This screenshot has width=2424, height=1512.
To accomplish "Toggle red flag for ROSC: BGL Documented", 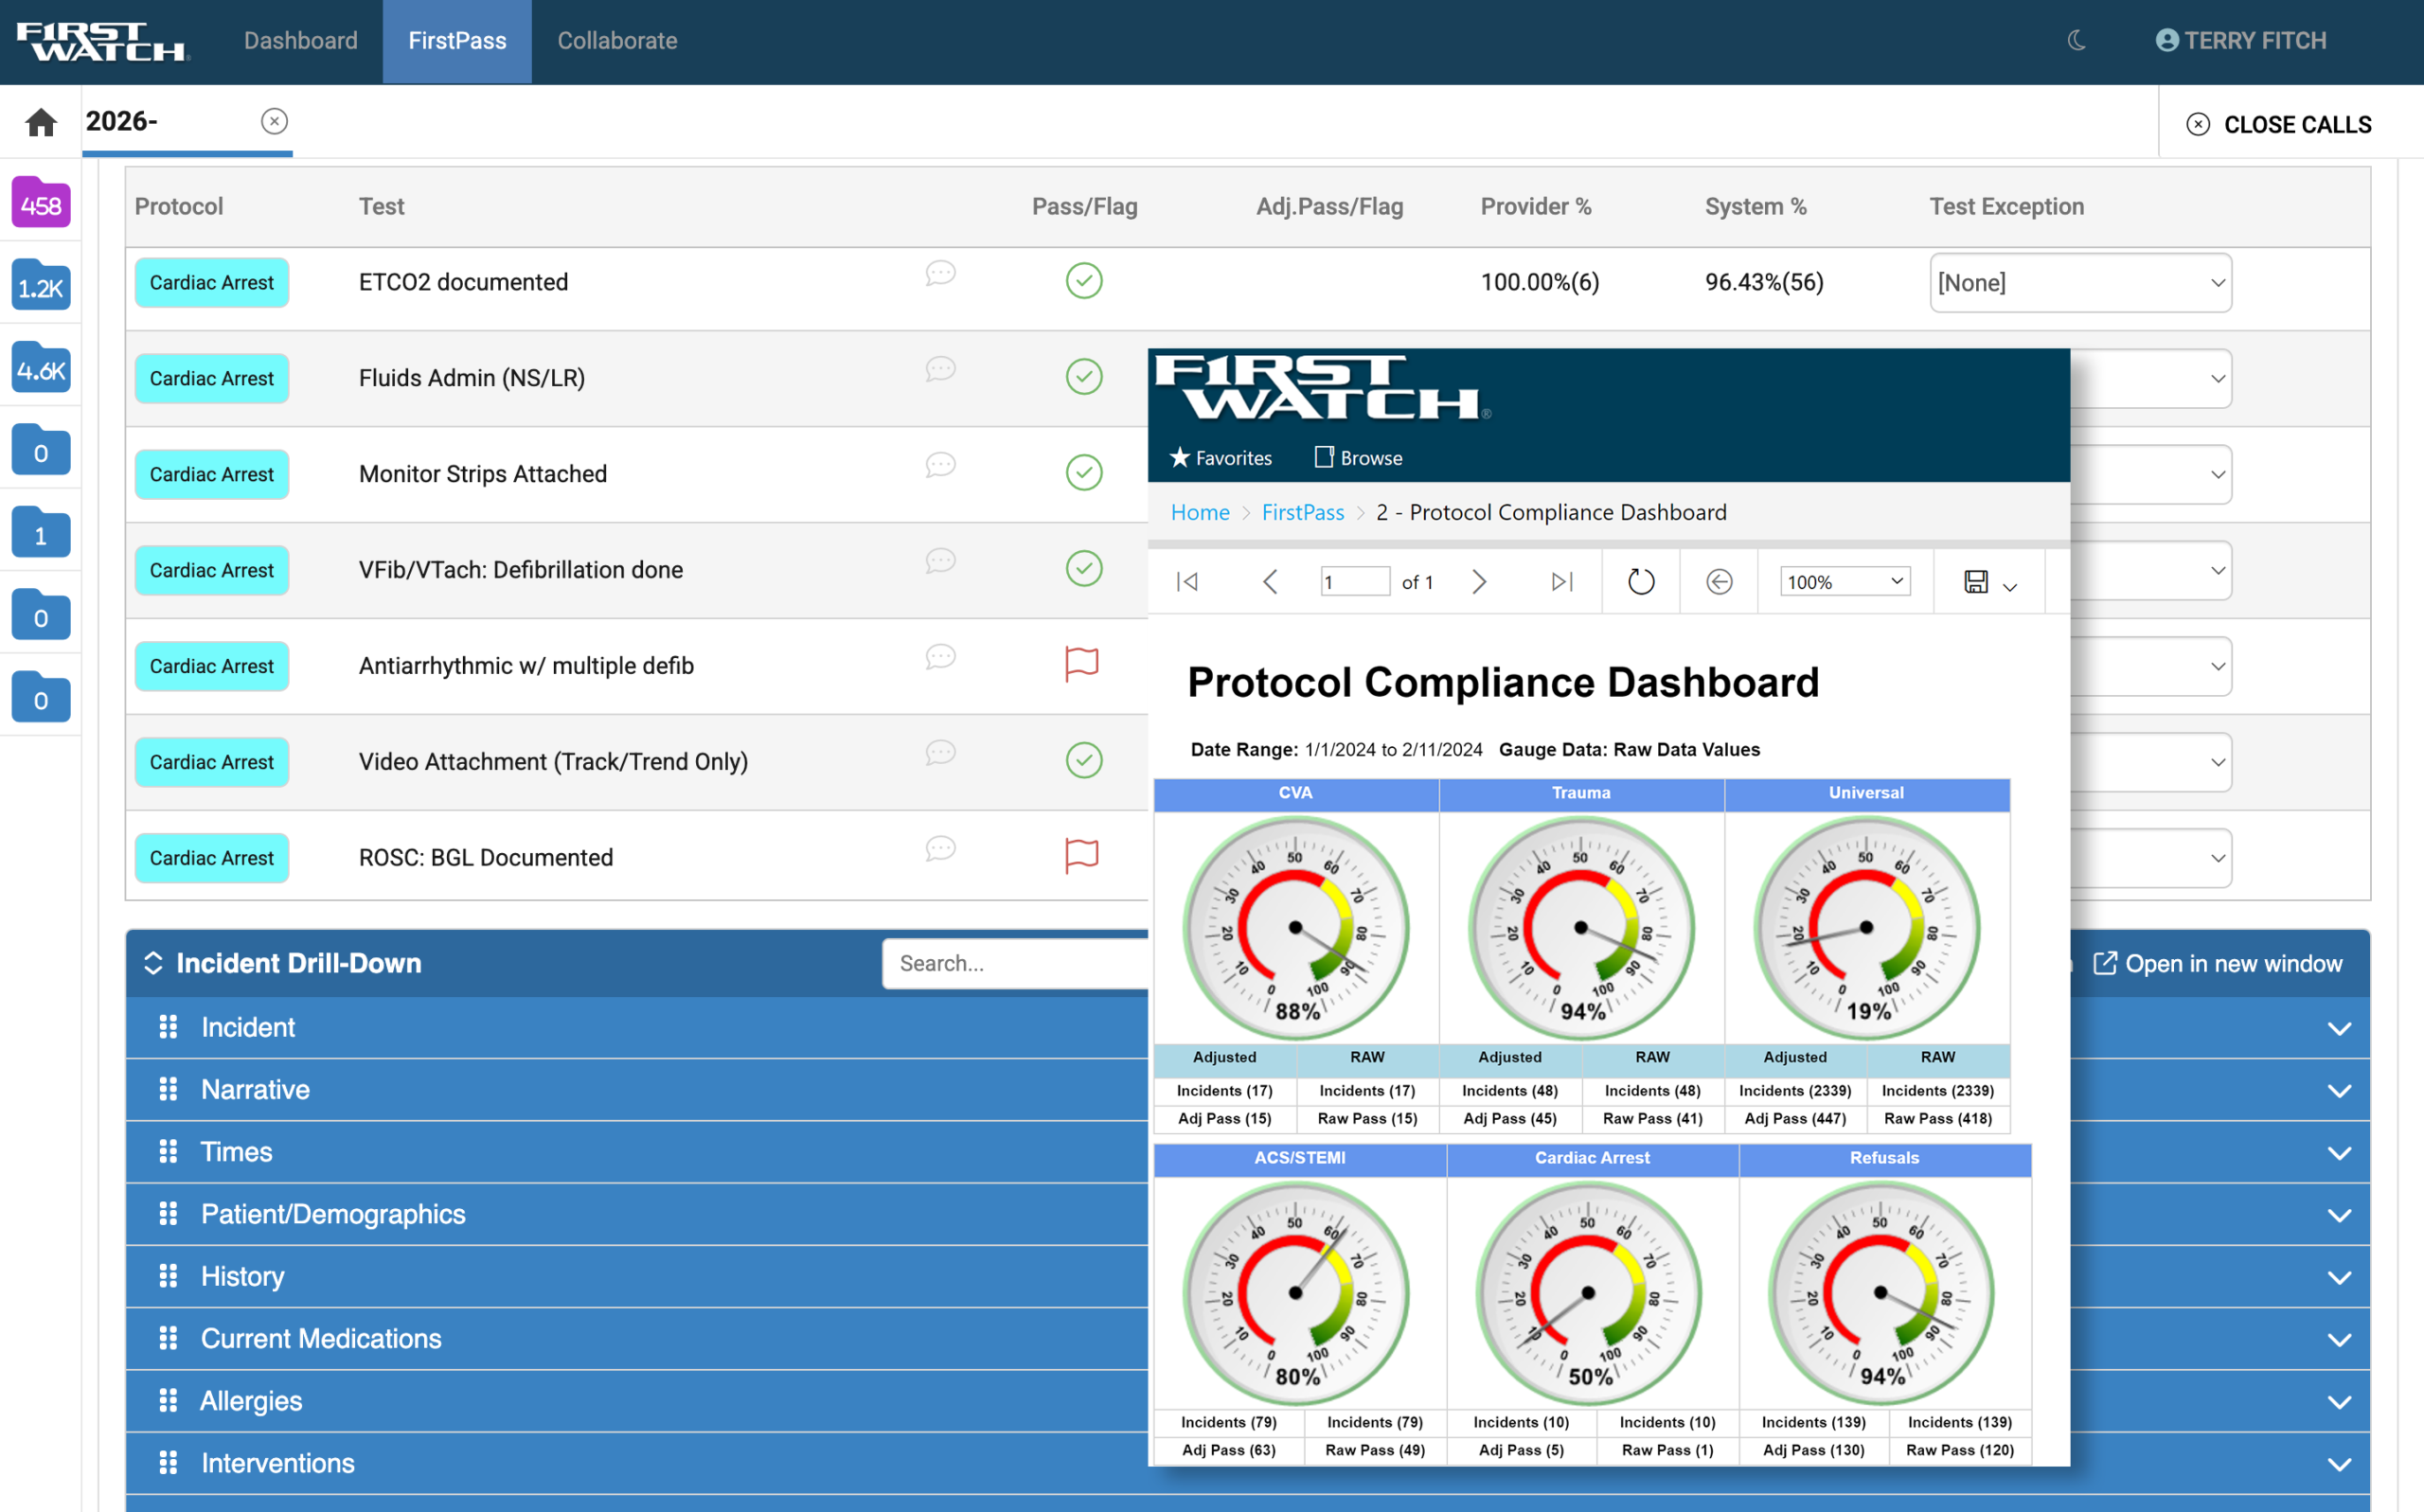I will pyautogui.click(x=1082, y=856).
